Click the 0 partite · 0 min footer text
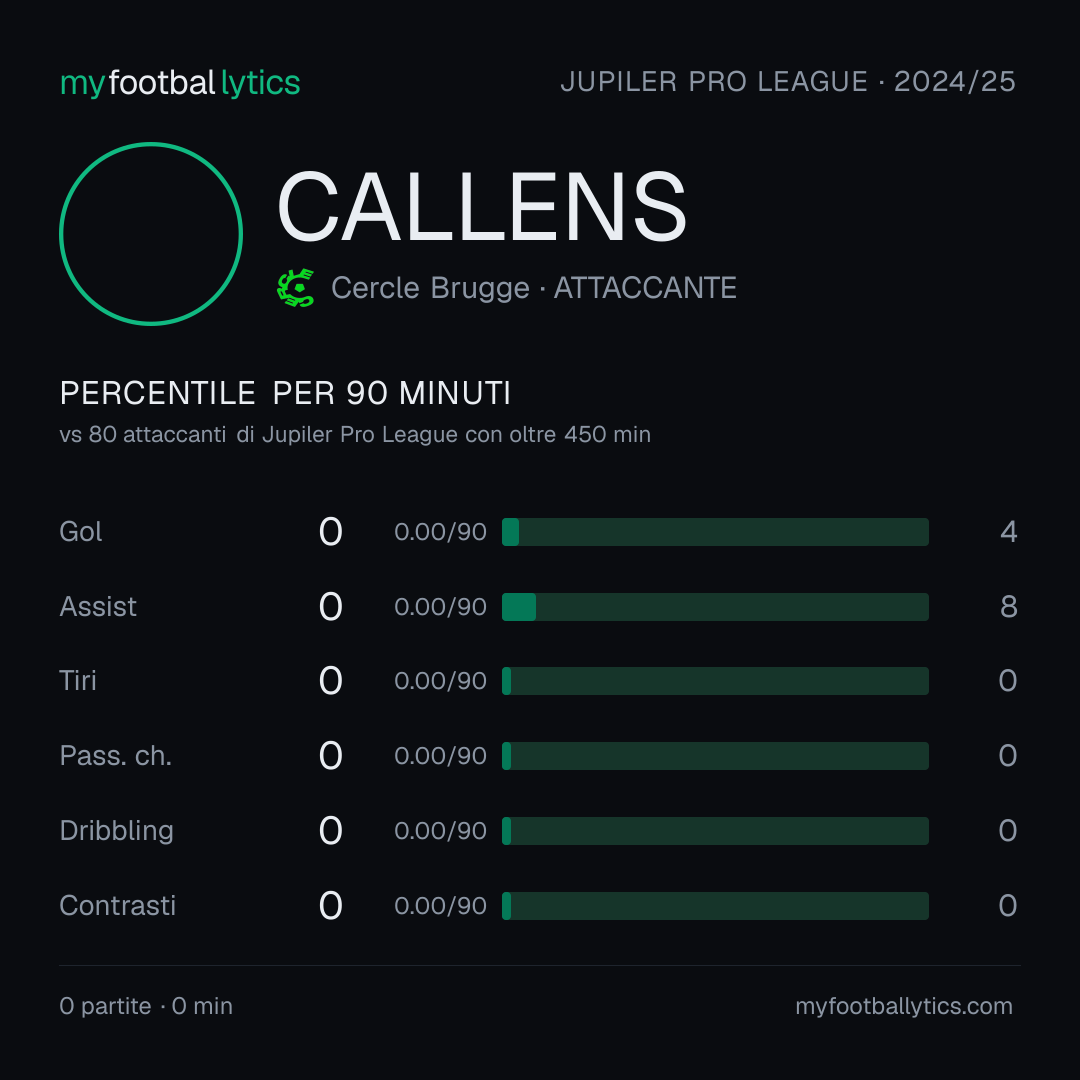 point(146,1006)
